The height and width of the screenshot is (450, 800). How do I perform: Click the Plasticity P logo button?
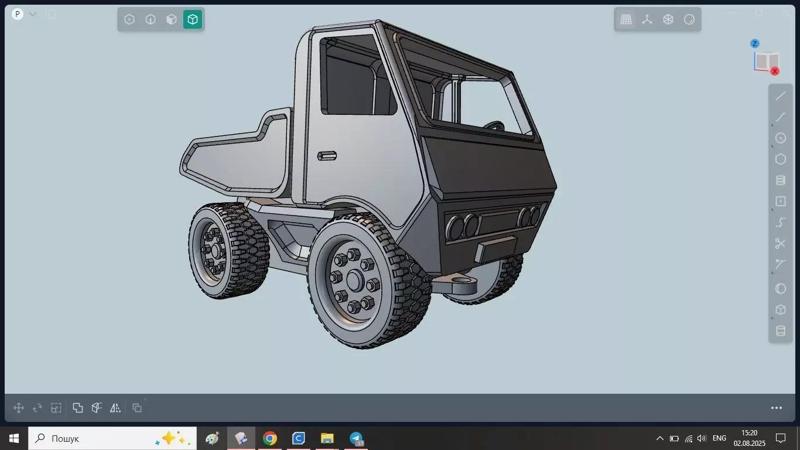(17, 14)
